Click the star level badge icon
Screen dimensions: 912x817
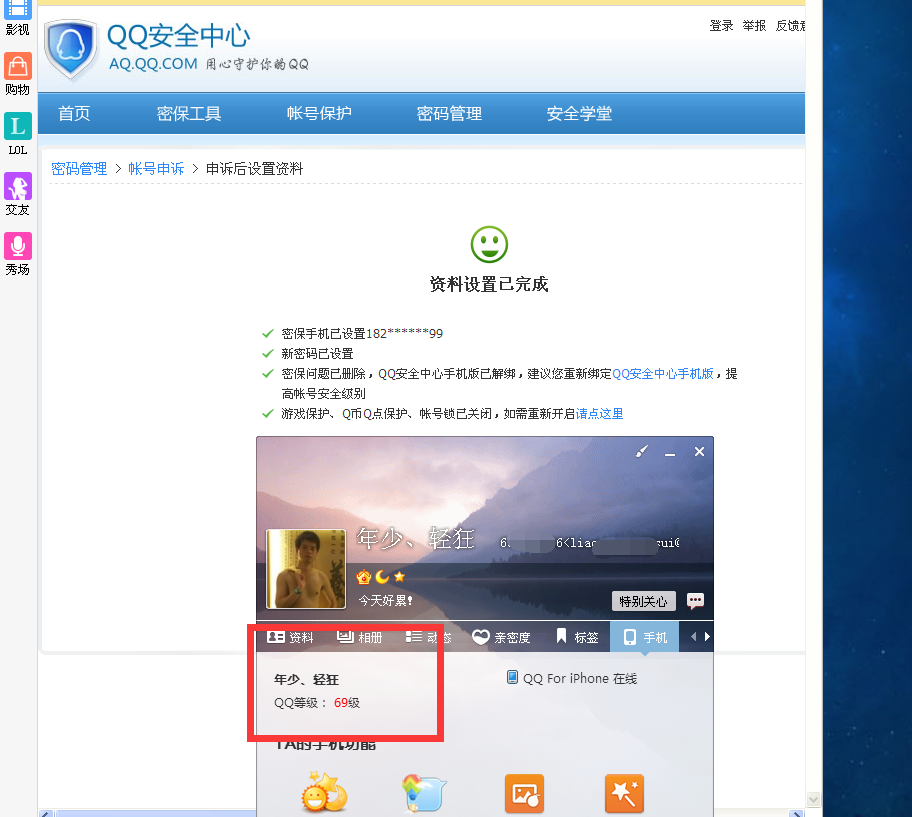pos(399,577)
